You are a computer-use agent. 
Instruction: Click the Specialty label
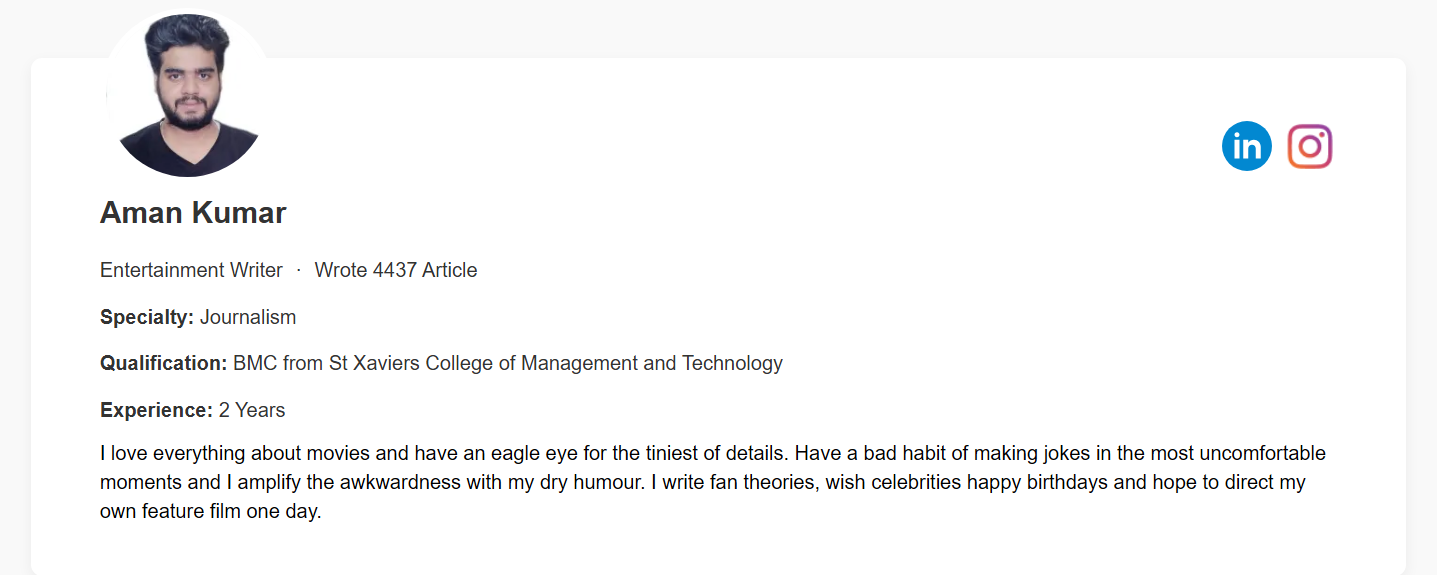146,317
